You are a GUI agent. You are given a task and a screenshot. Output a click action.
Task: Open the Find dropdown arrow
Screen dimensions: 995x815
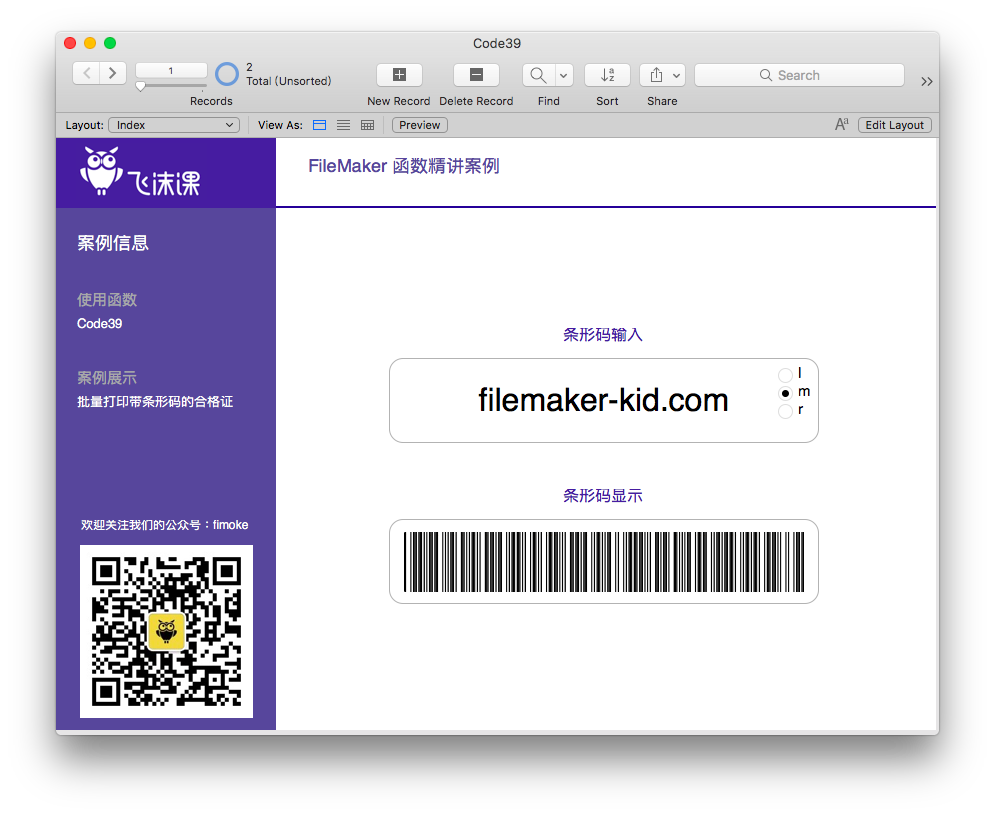tap(564, 75)
